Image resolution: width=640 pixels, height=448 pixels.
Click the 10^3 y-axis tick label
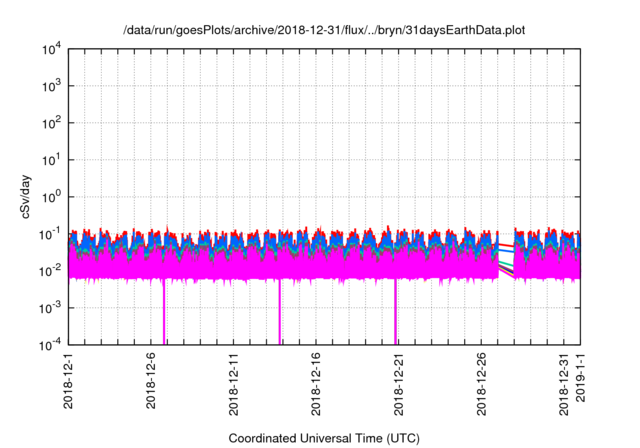52,86
